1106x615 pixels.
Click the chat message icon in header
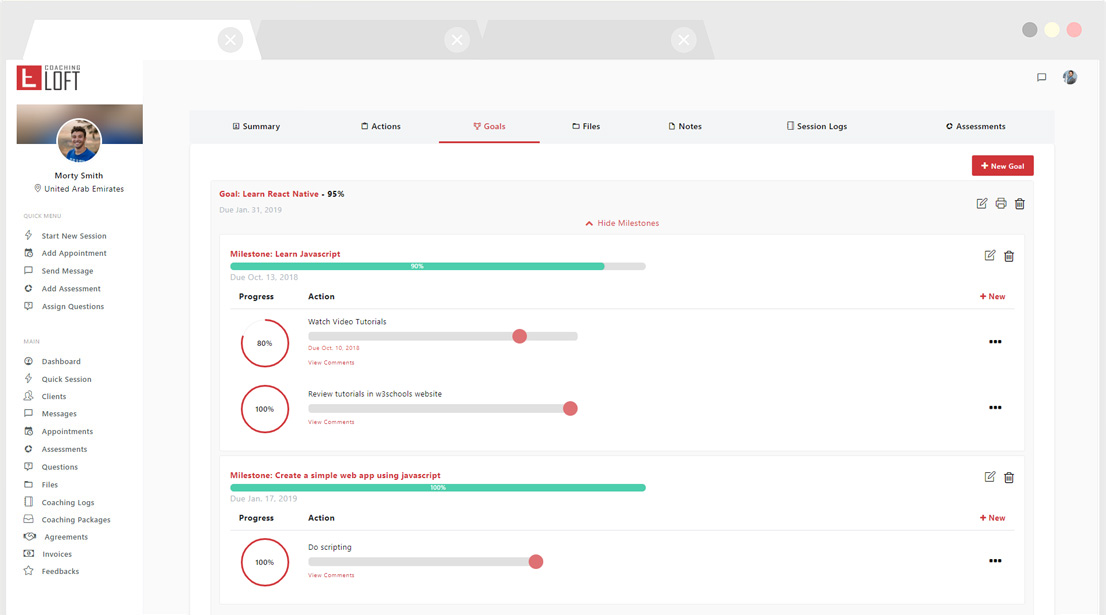tap(1041, 78)
